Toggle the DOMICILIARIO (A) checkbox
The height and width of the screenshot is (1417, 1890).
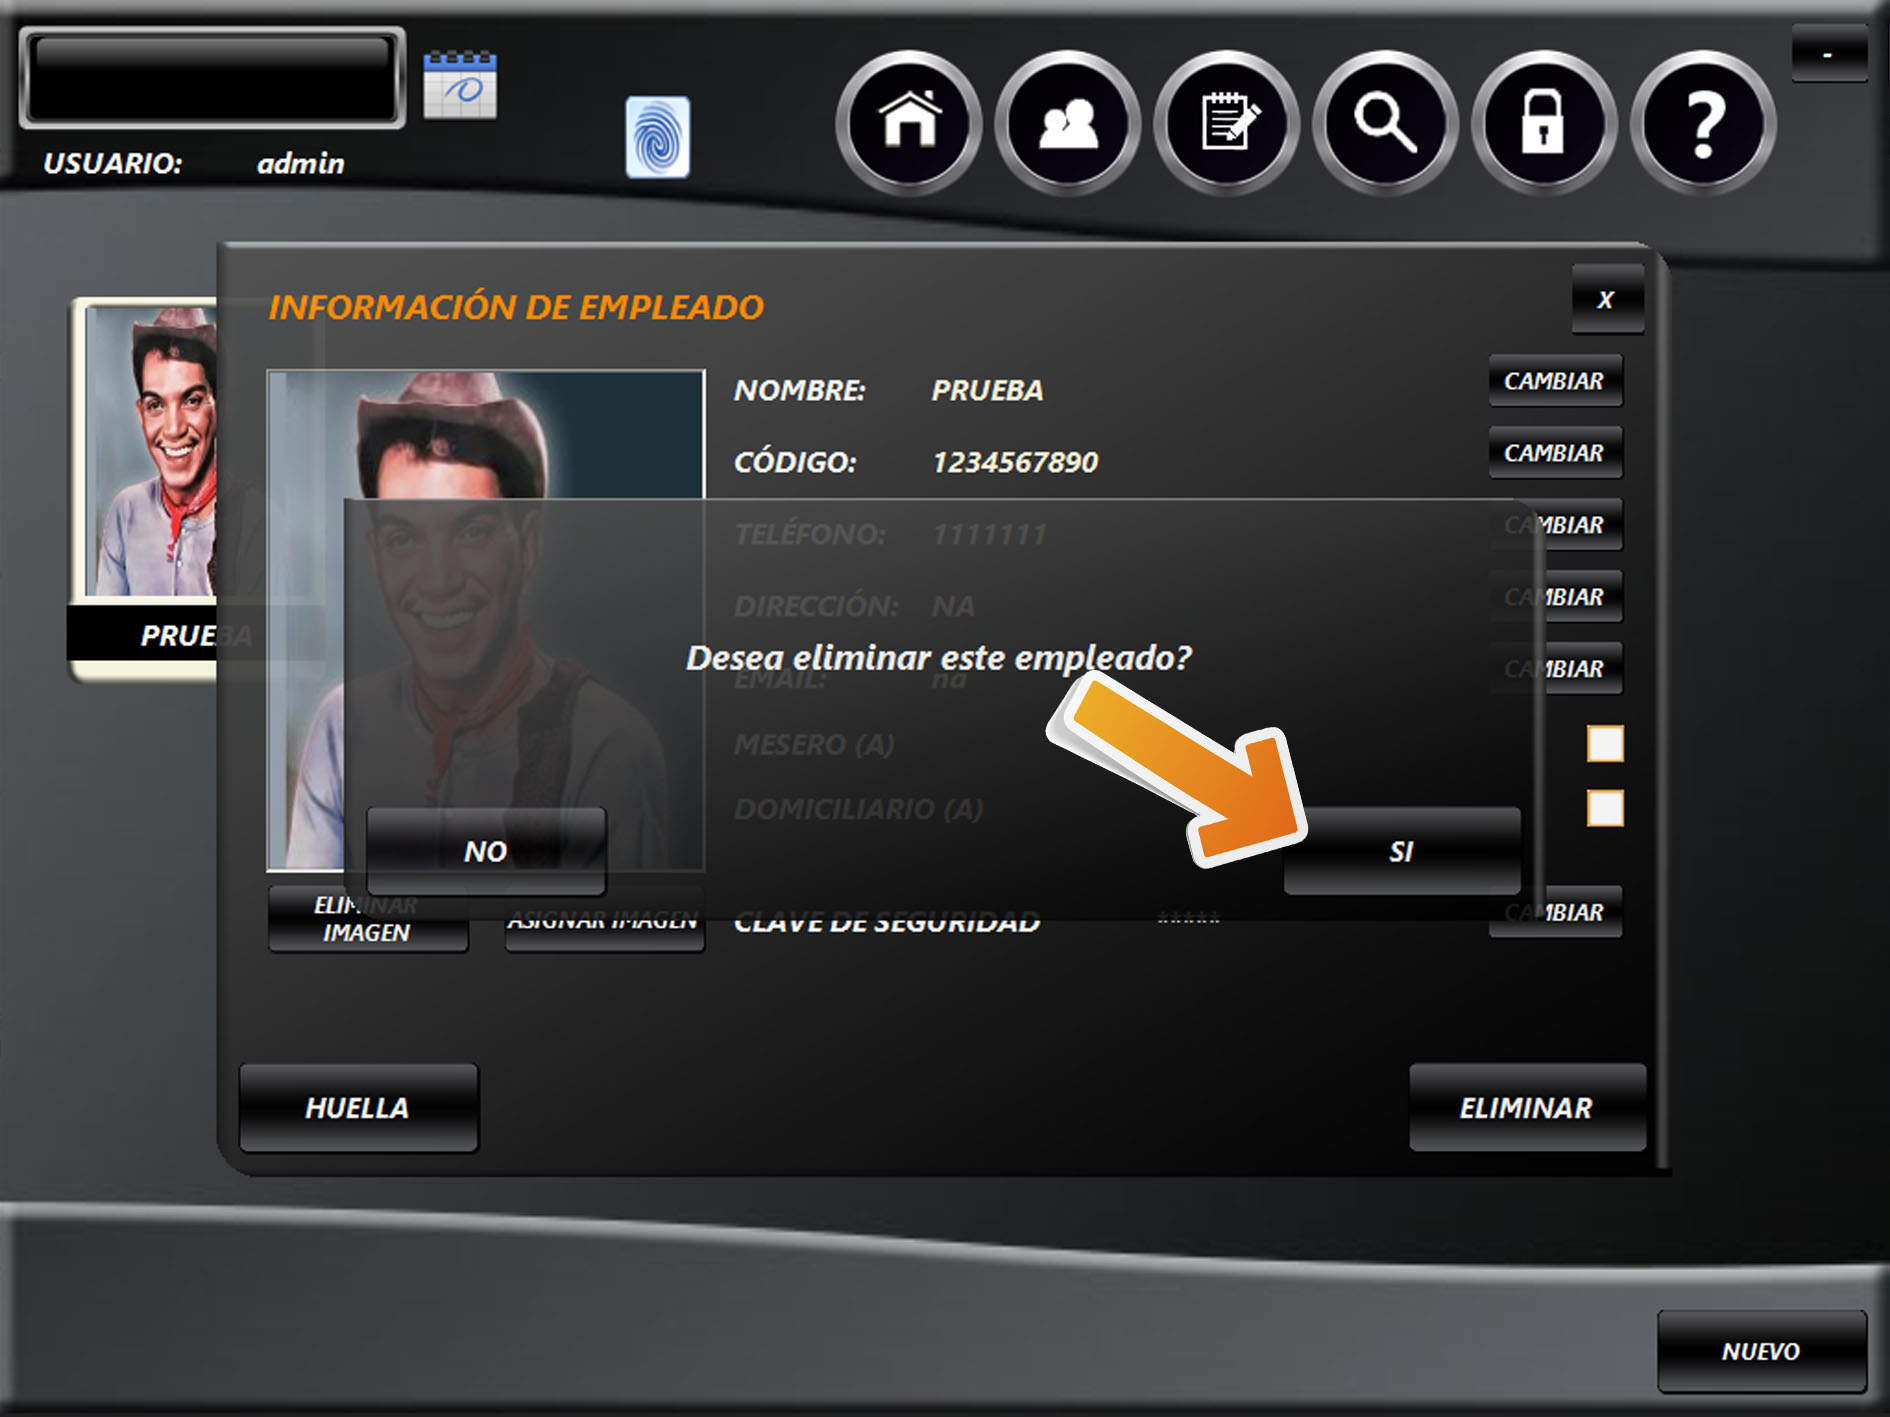click(1604, 808)
